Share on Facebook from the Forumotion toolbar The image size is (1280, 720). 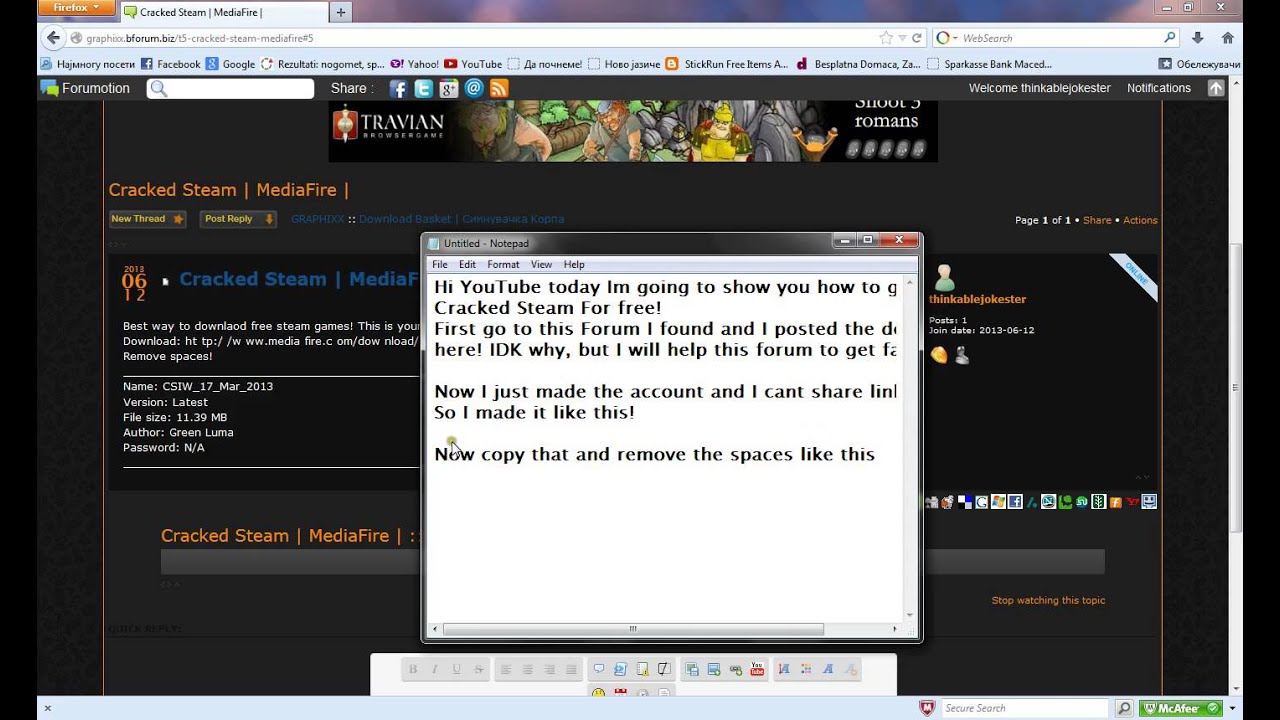click(398, 89)
